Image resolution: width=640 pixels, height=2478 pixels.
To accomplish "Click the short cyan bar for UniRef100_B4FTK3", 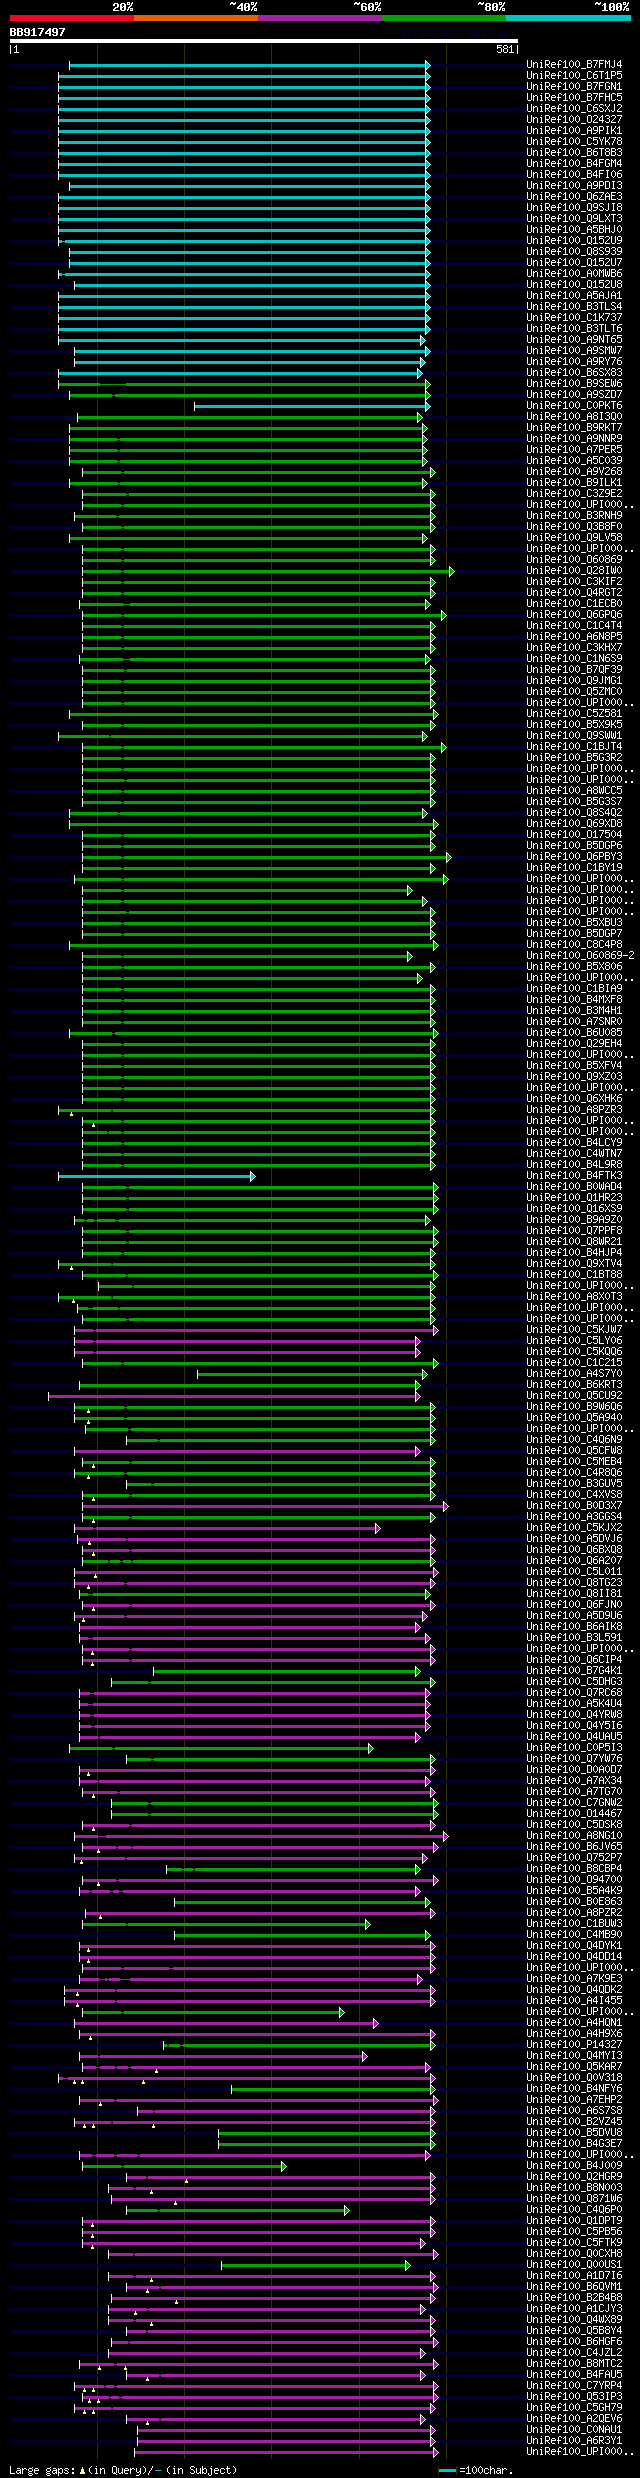I will pyautogui.click(x=157, y=1176).
